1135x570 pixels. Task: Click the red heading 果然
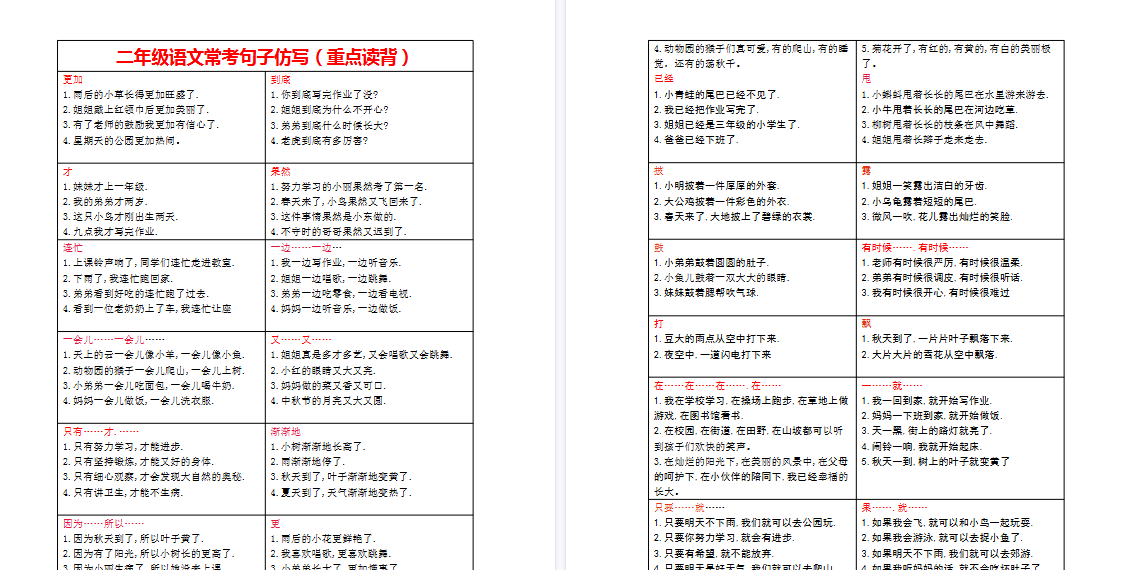pos(281,171)
